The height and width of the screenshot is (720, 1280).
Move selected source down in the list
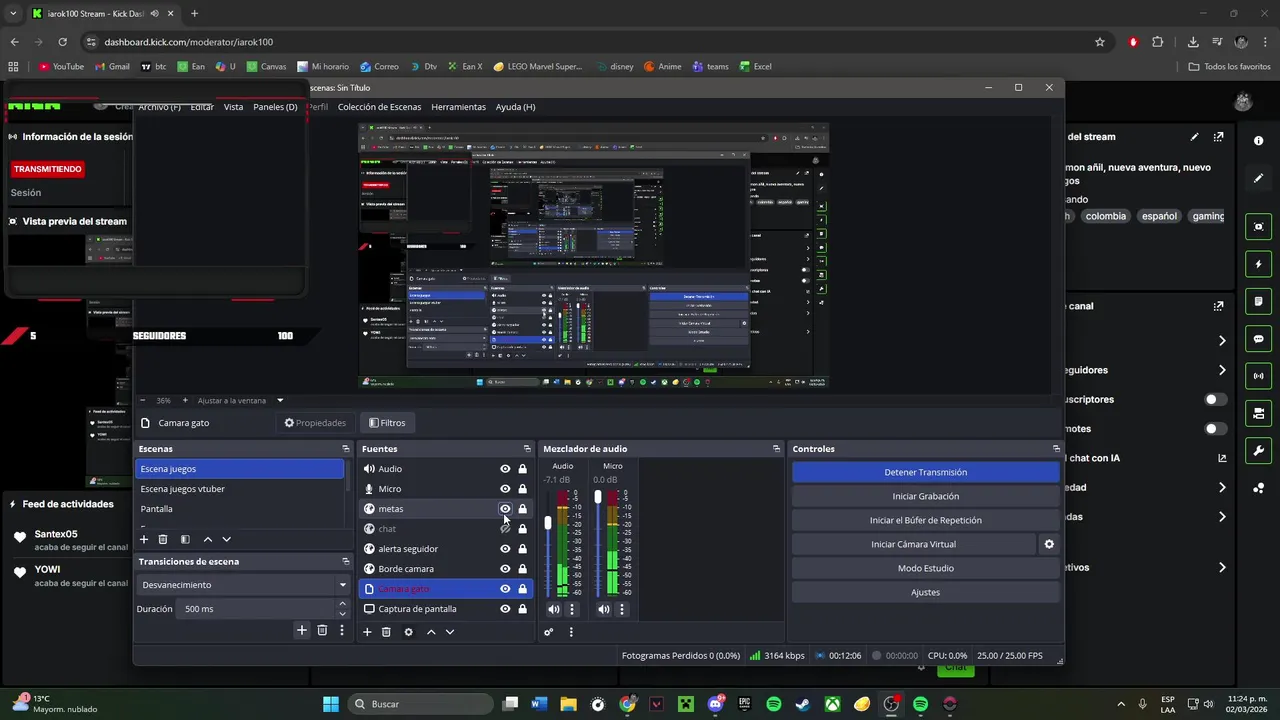(450, 632)
